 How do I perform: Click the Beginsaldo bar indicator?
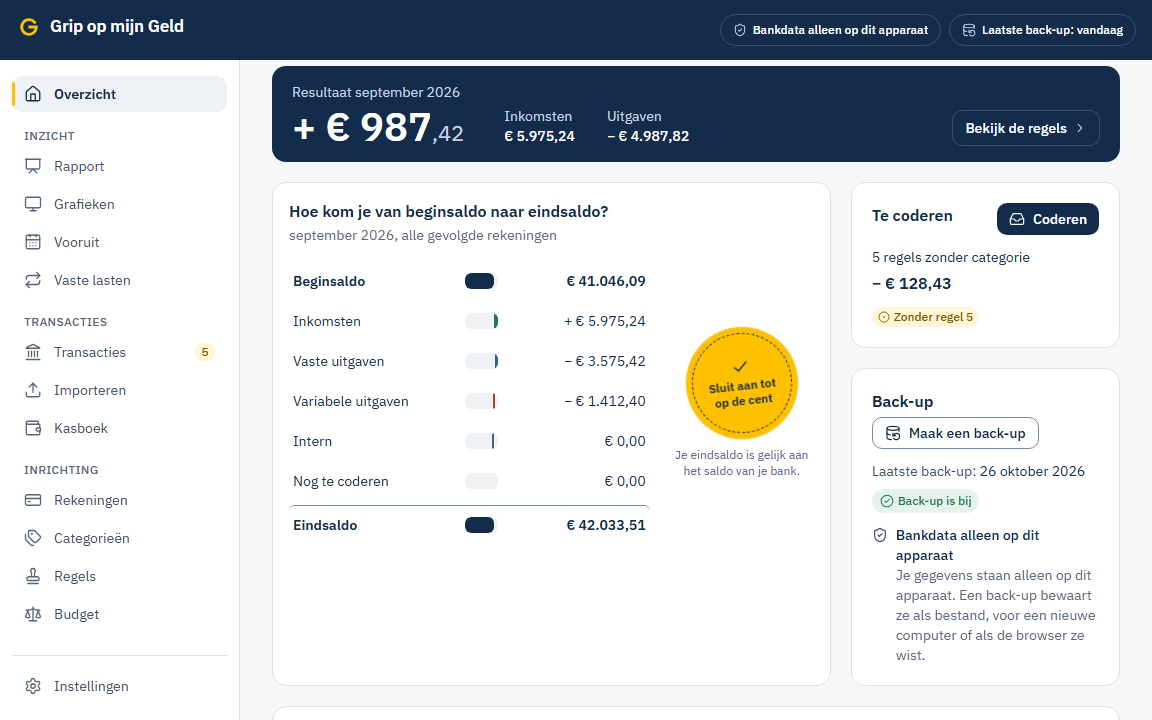click(481, 281)
